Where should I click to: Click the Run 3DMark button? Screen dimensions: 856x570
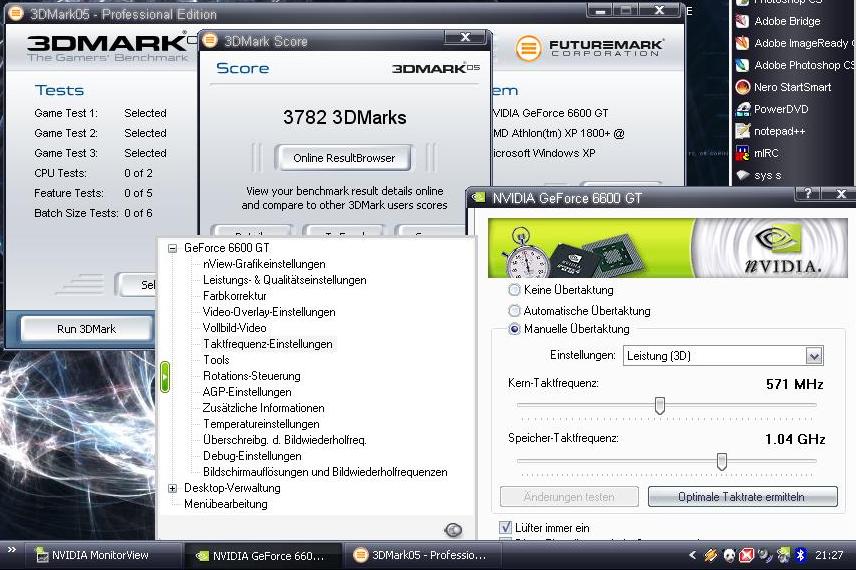[86, 329]
